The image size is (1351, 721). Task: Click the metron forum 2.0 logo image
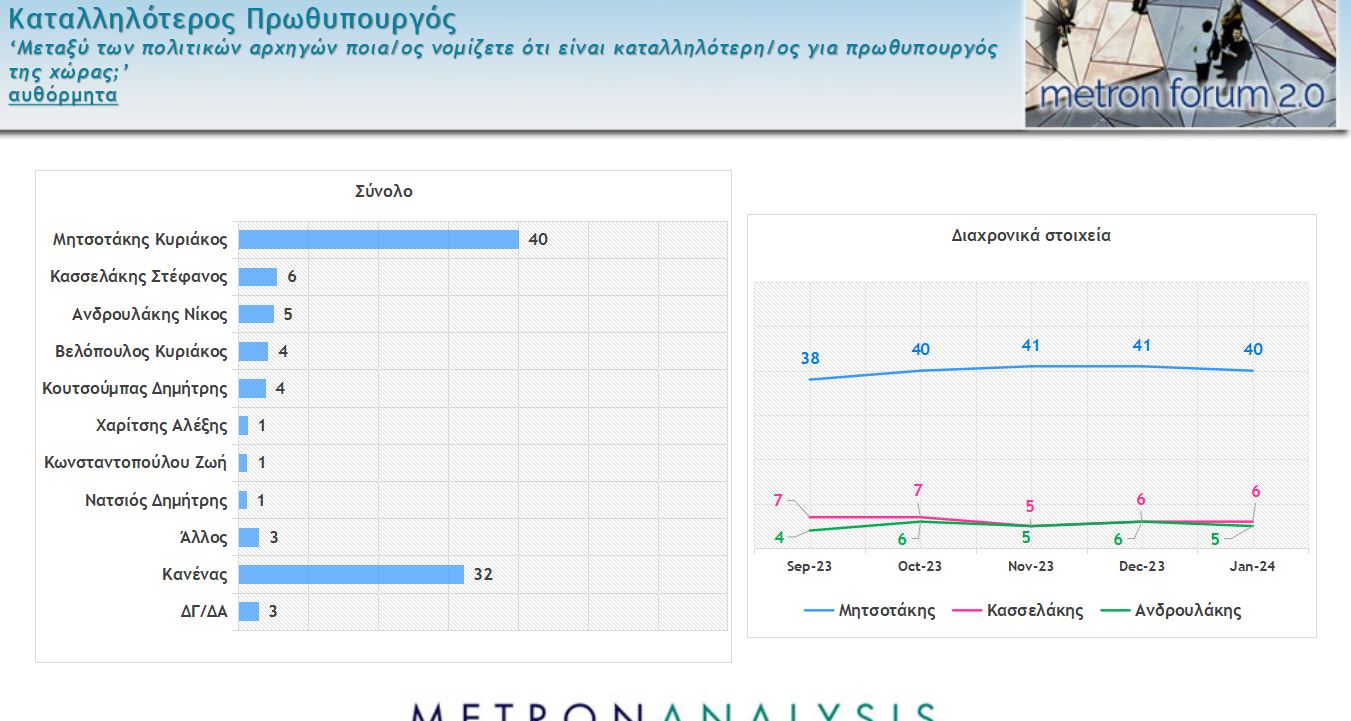[1180, 63]
